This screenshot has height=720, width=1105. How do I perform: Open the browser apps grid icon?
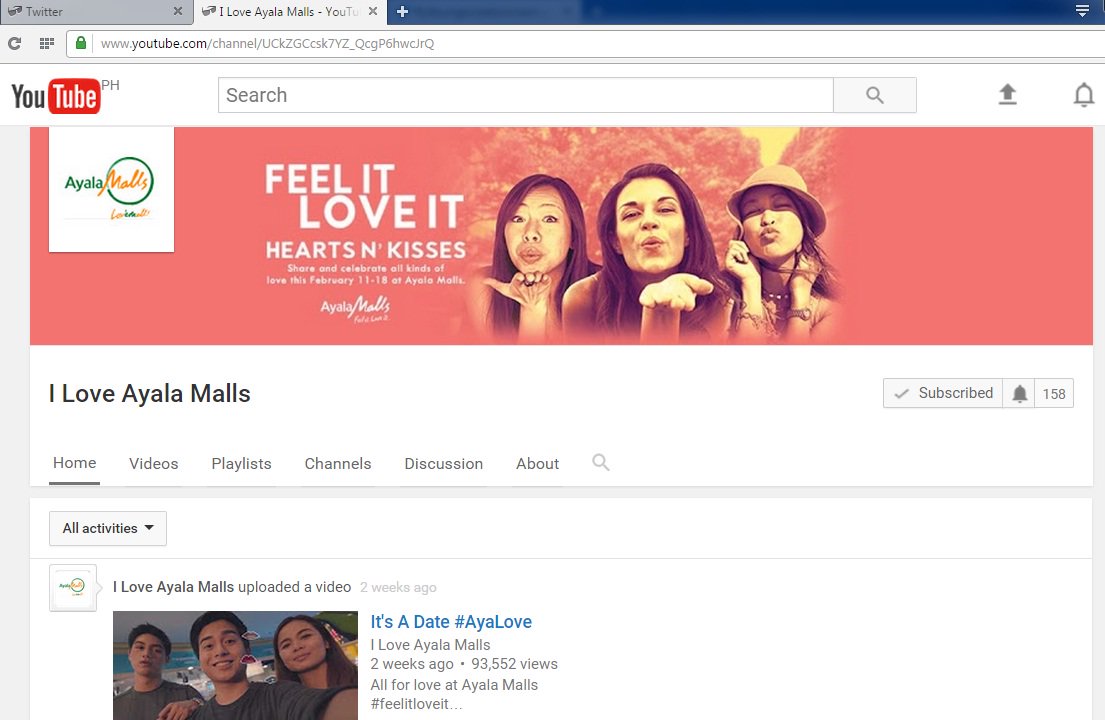[x=47, y=44]
